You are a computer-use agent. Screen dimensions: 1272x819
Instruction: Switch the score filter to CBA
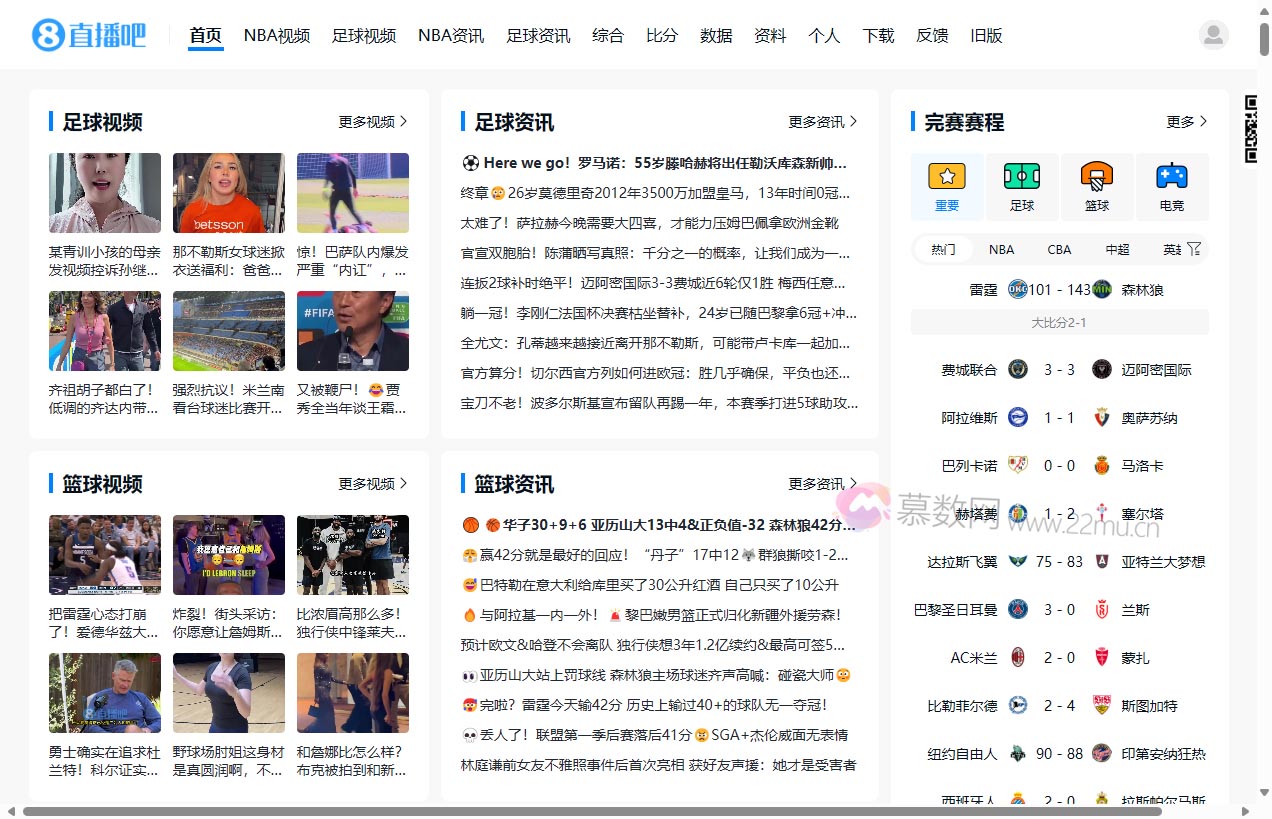click(1059, 248)
